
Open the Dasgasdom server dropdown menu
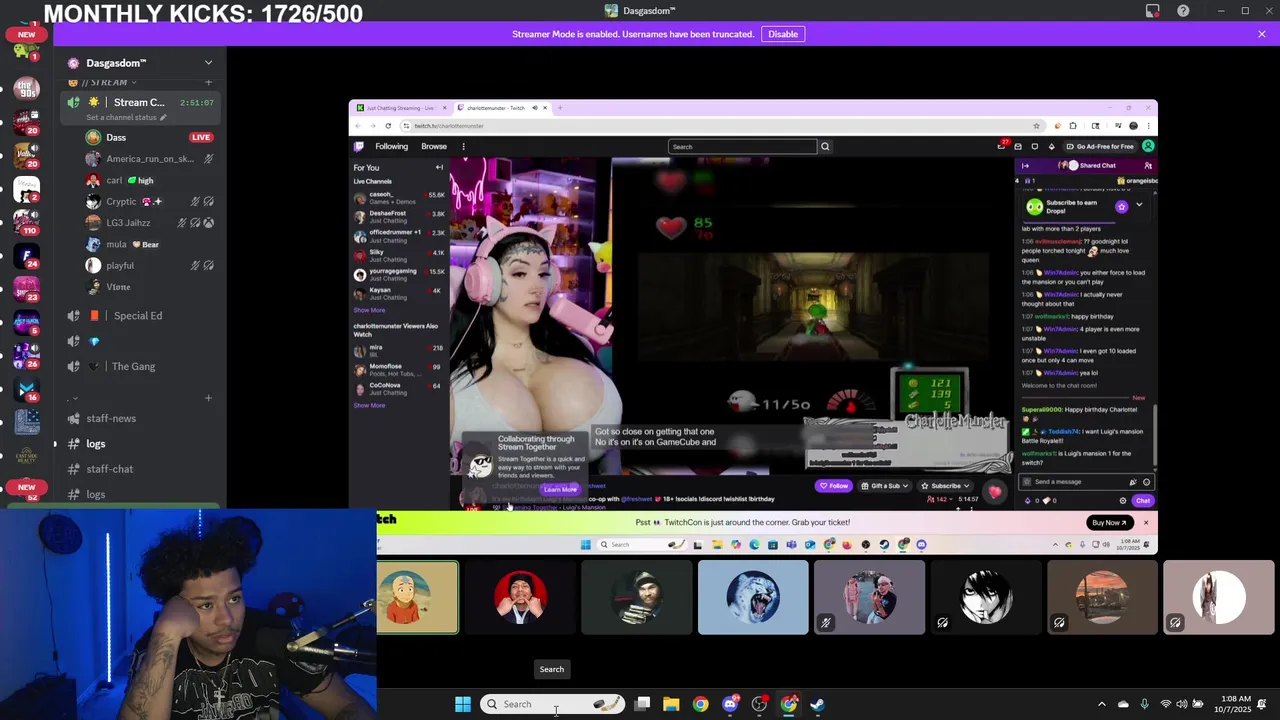pos(208,63)
